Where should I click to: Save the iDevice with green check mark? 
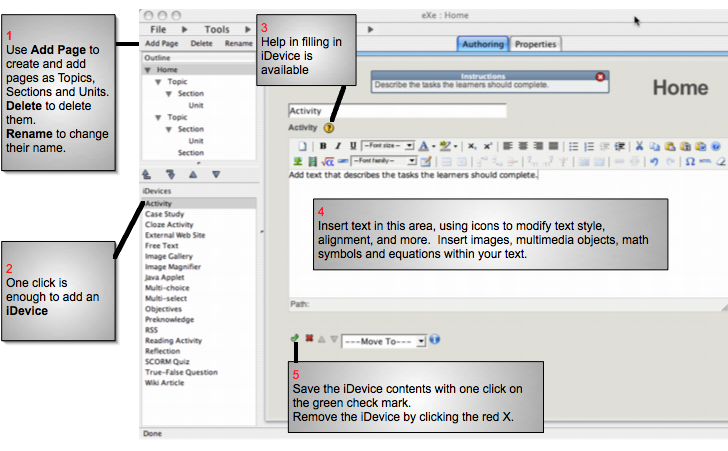pos(294,338)
